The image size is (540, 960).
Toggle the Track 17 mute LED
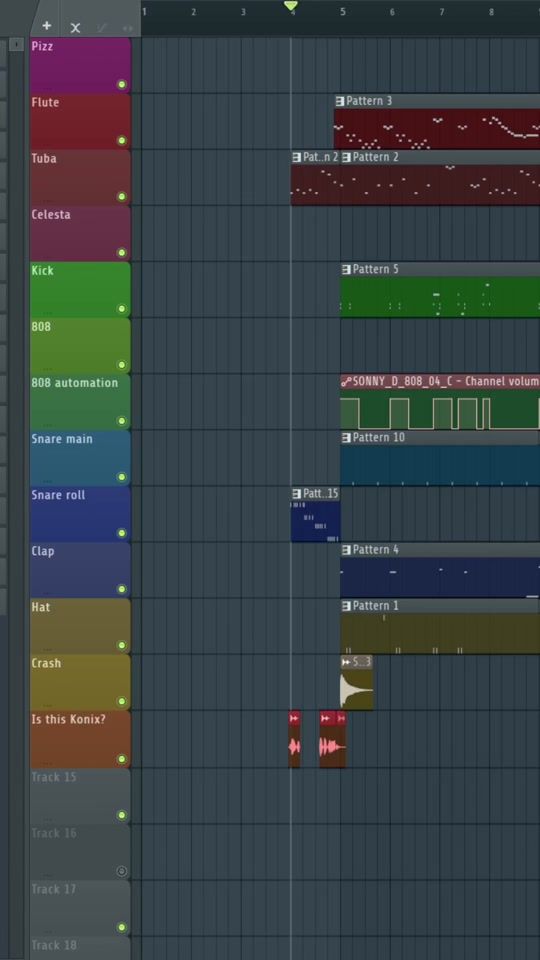121,928
